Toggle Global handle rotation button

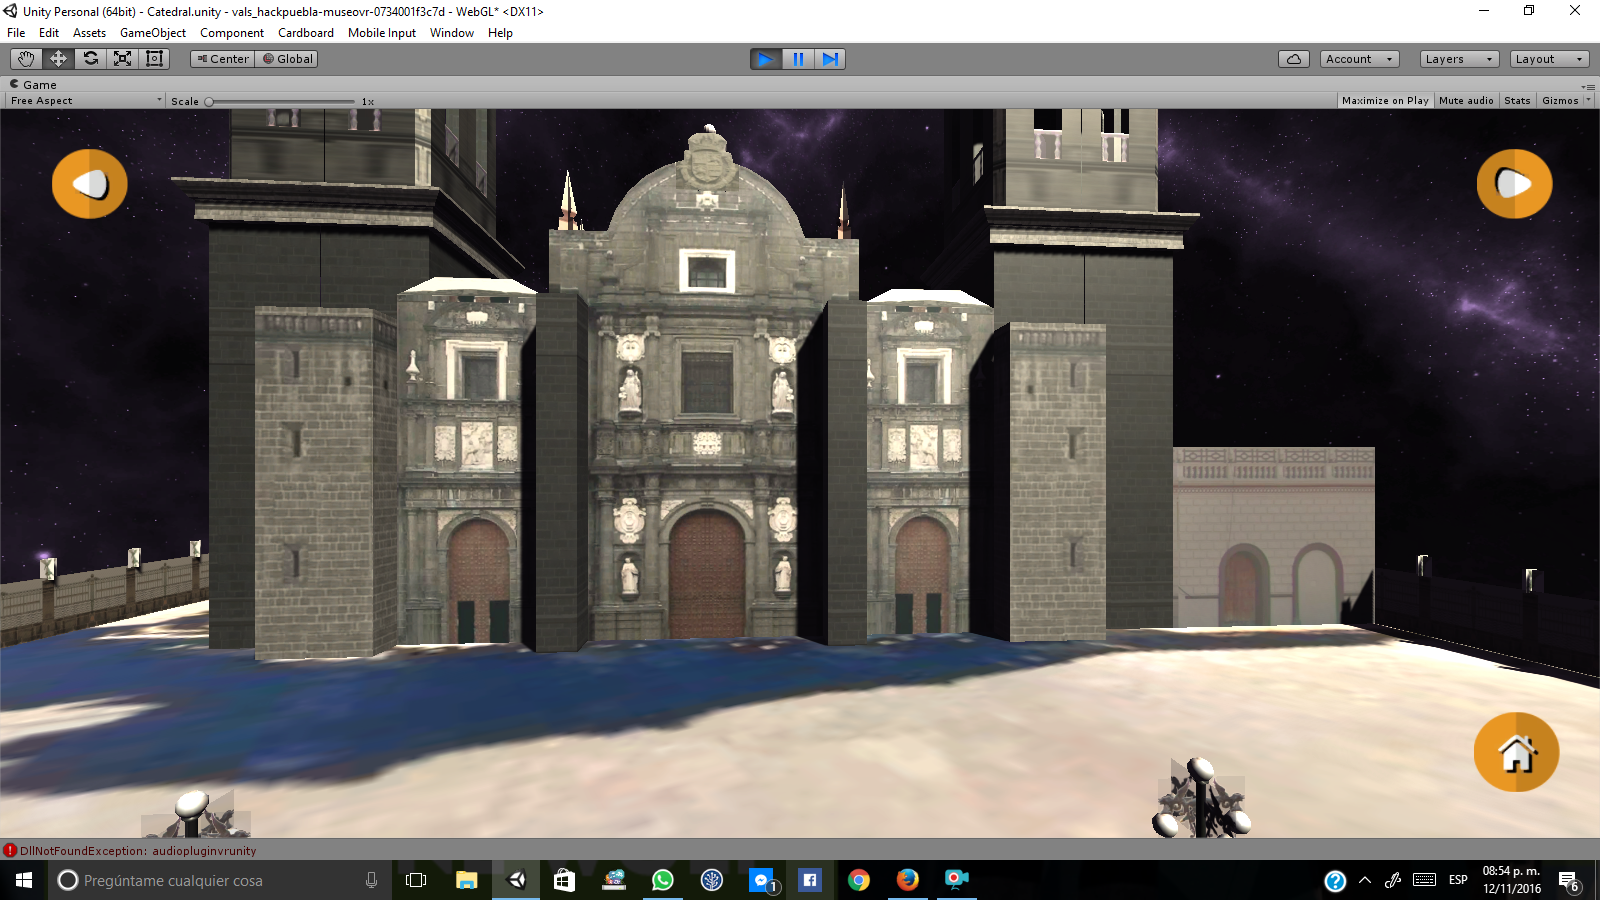pos(287,59)
